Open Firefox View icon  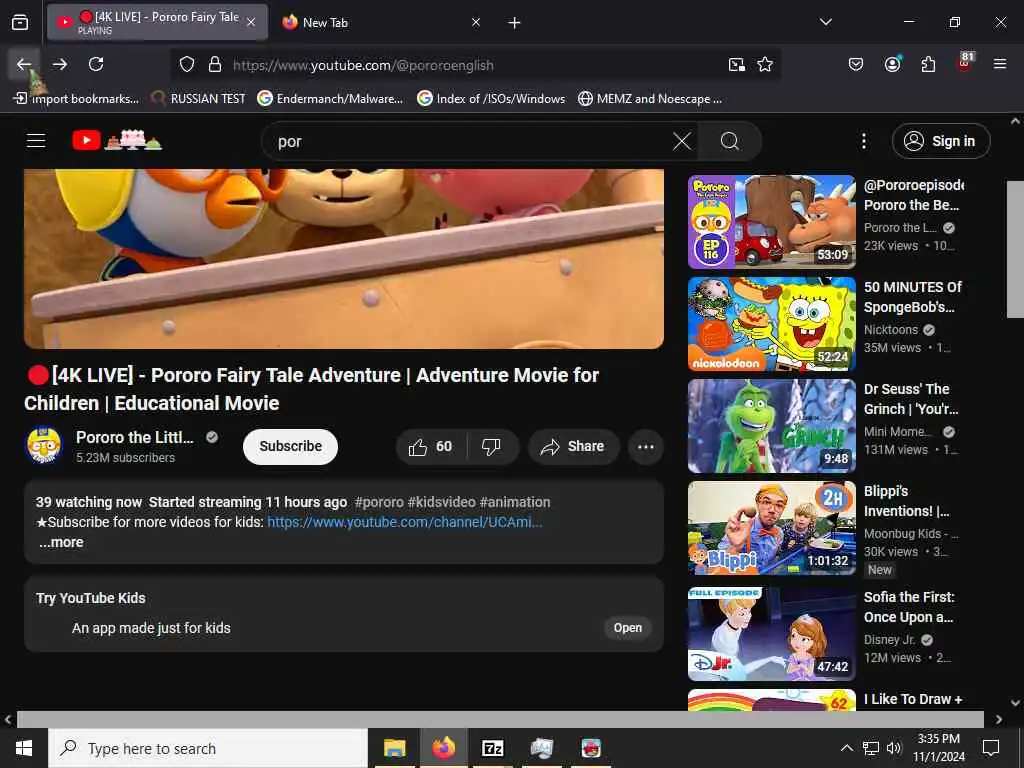pyautogui.click(x=20, y=22)
